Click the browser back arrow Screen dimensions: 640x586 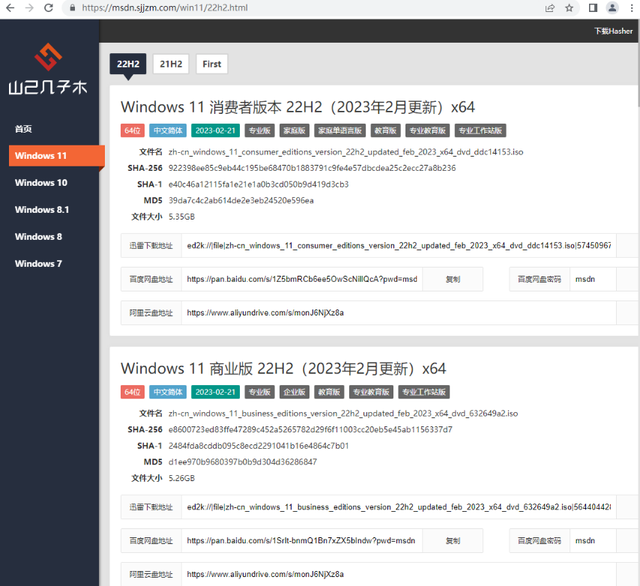coord(10,8)
